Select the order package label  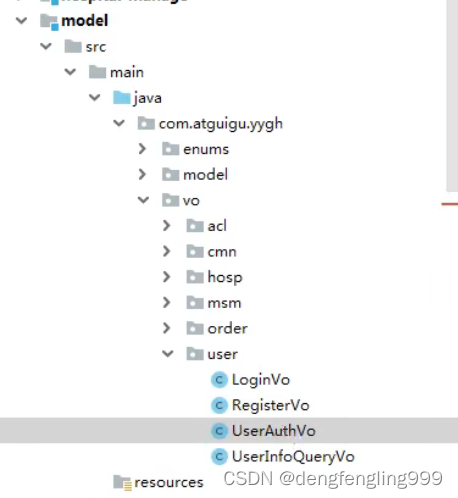(227, 329)
